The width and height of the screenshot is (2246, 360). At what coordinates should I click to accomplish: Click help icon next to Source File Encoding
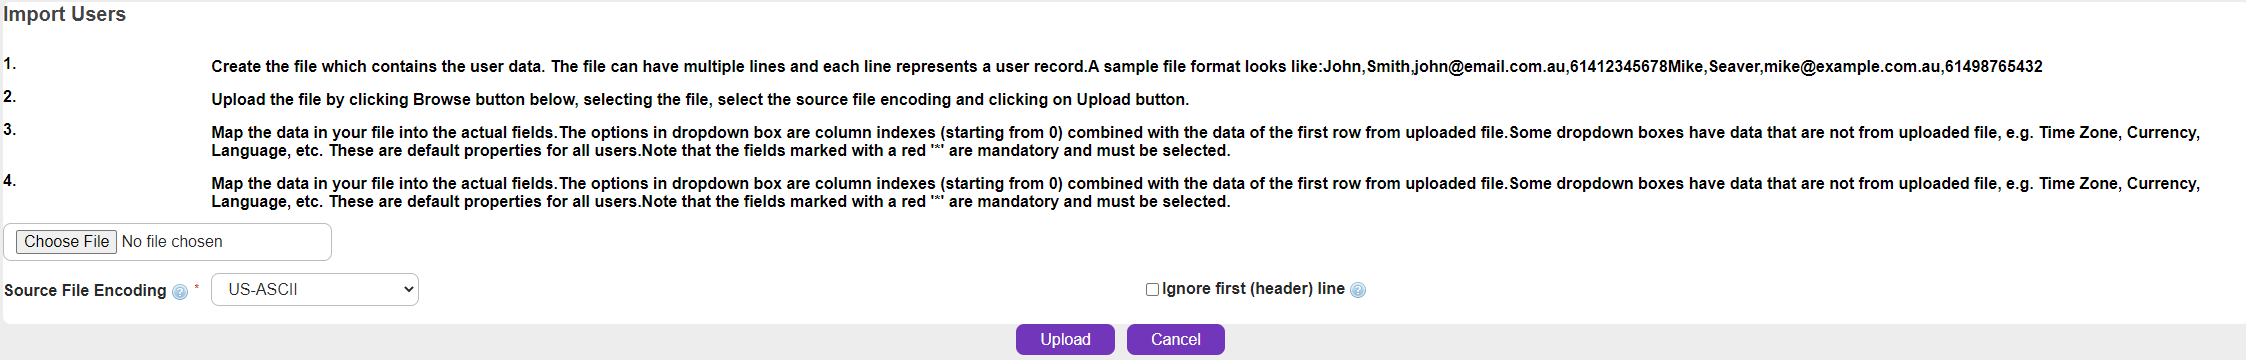pyautogui.click(x=180, y=292)
